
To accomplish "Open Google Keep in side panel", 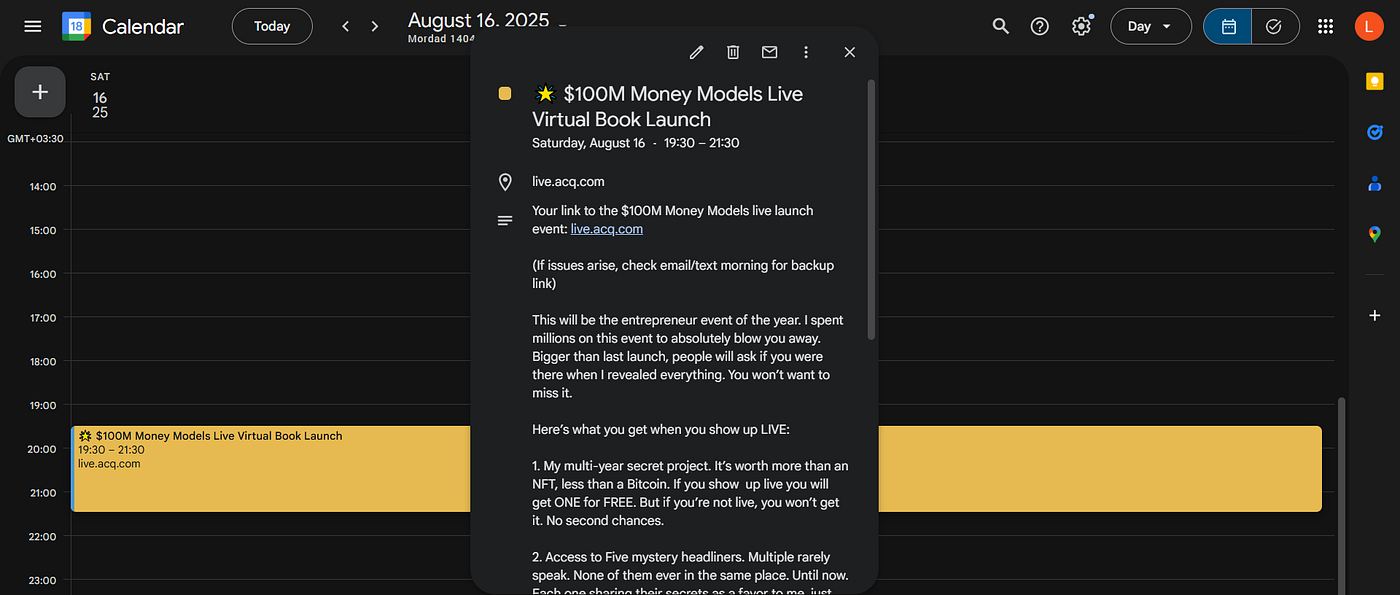I will coord(1375,82).
